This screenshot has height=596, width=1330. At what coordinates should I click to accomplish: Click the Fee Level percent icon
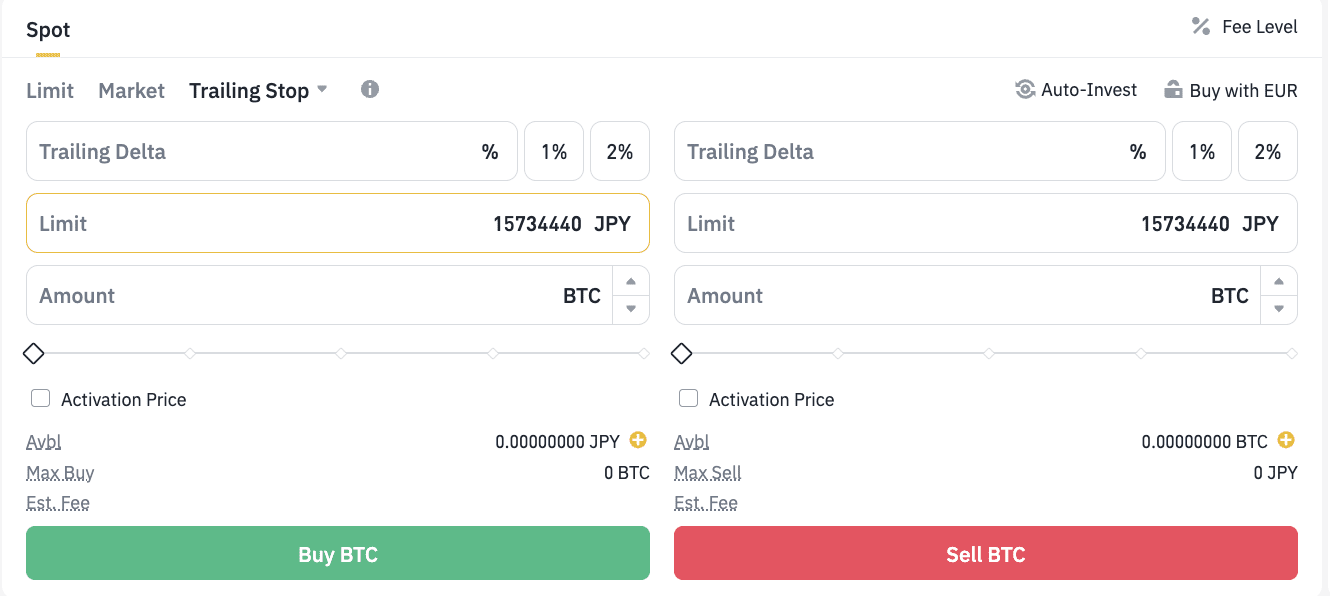[1201, 27]
